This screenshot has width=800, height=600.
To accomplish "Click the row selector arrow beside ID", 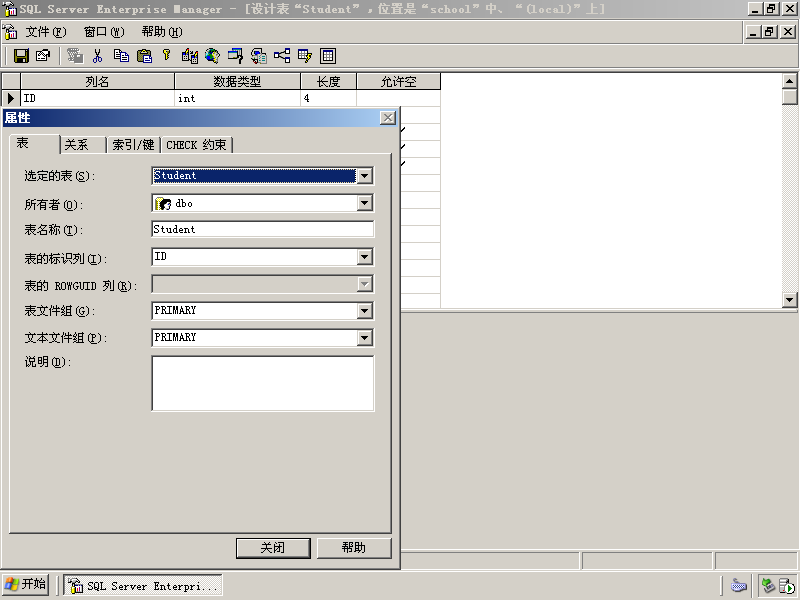I will 11,98.
